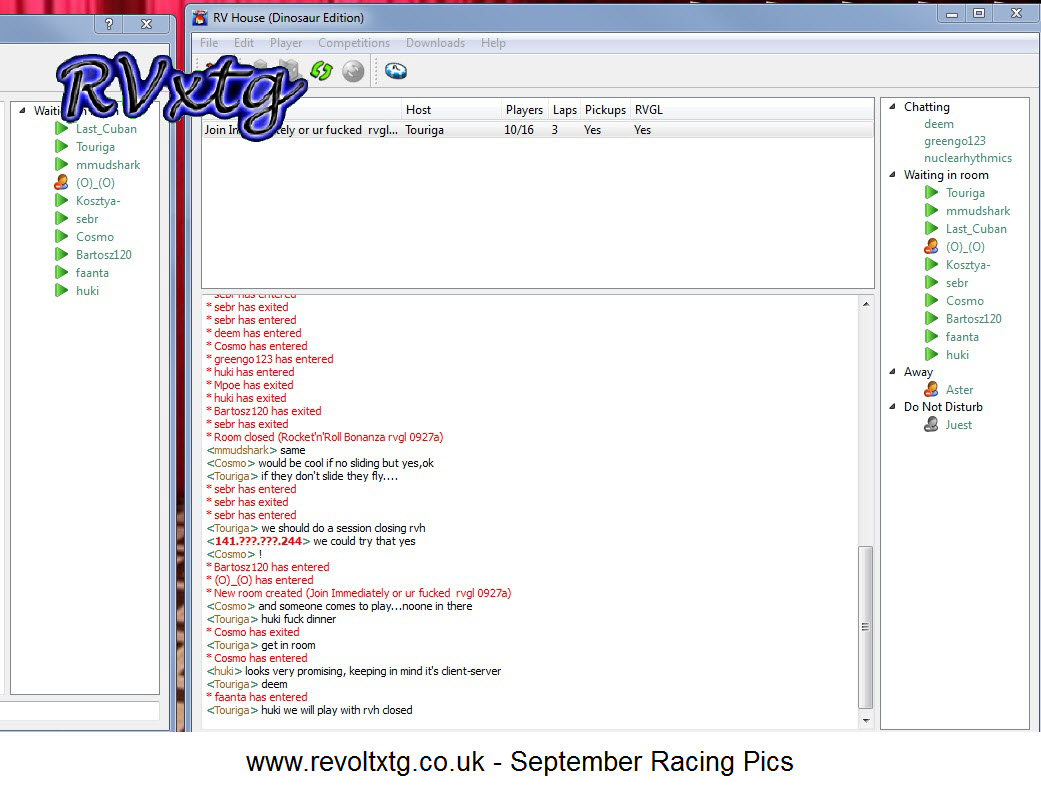Select greengo123 in the Chatting group
The height and width of the screenshot is (790, 1041).
(955, 141)
